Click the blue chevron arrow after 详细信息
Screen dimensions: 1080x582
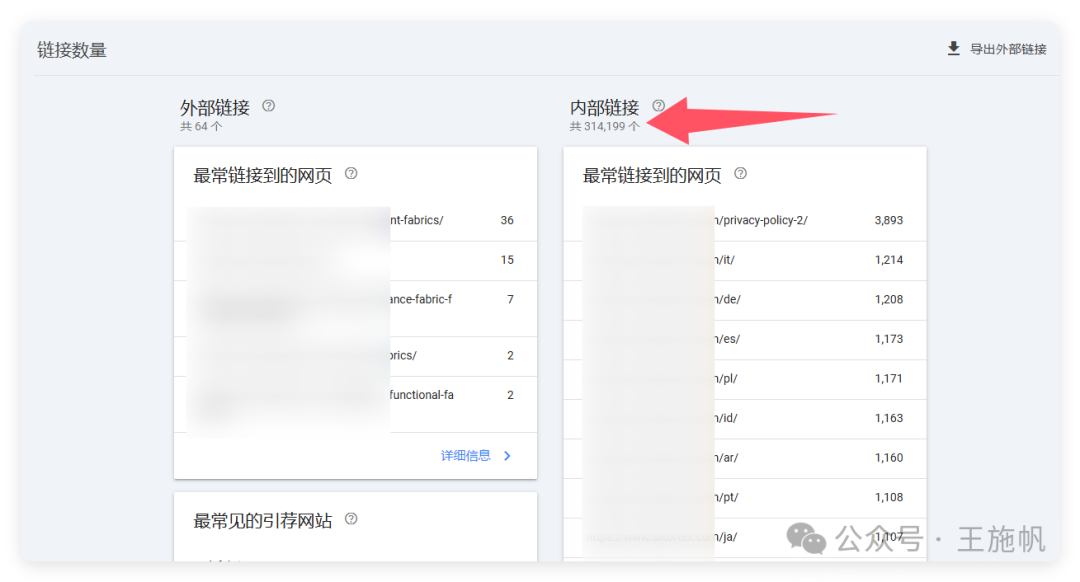point(507,455)
